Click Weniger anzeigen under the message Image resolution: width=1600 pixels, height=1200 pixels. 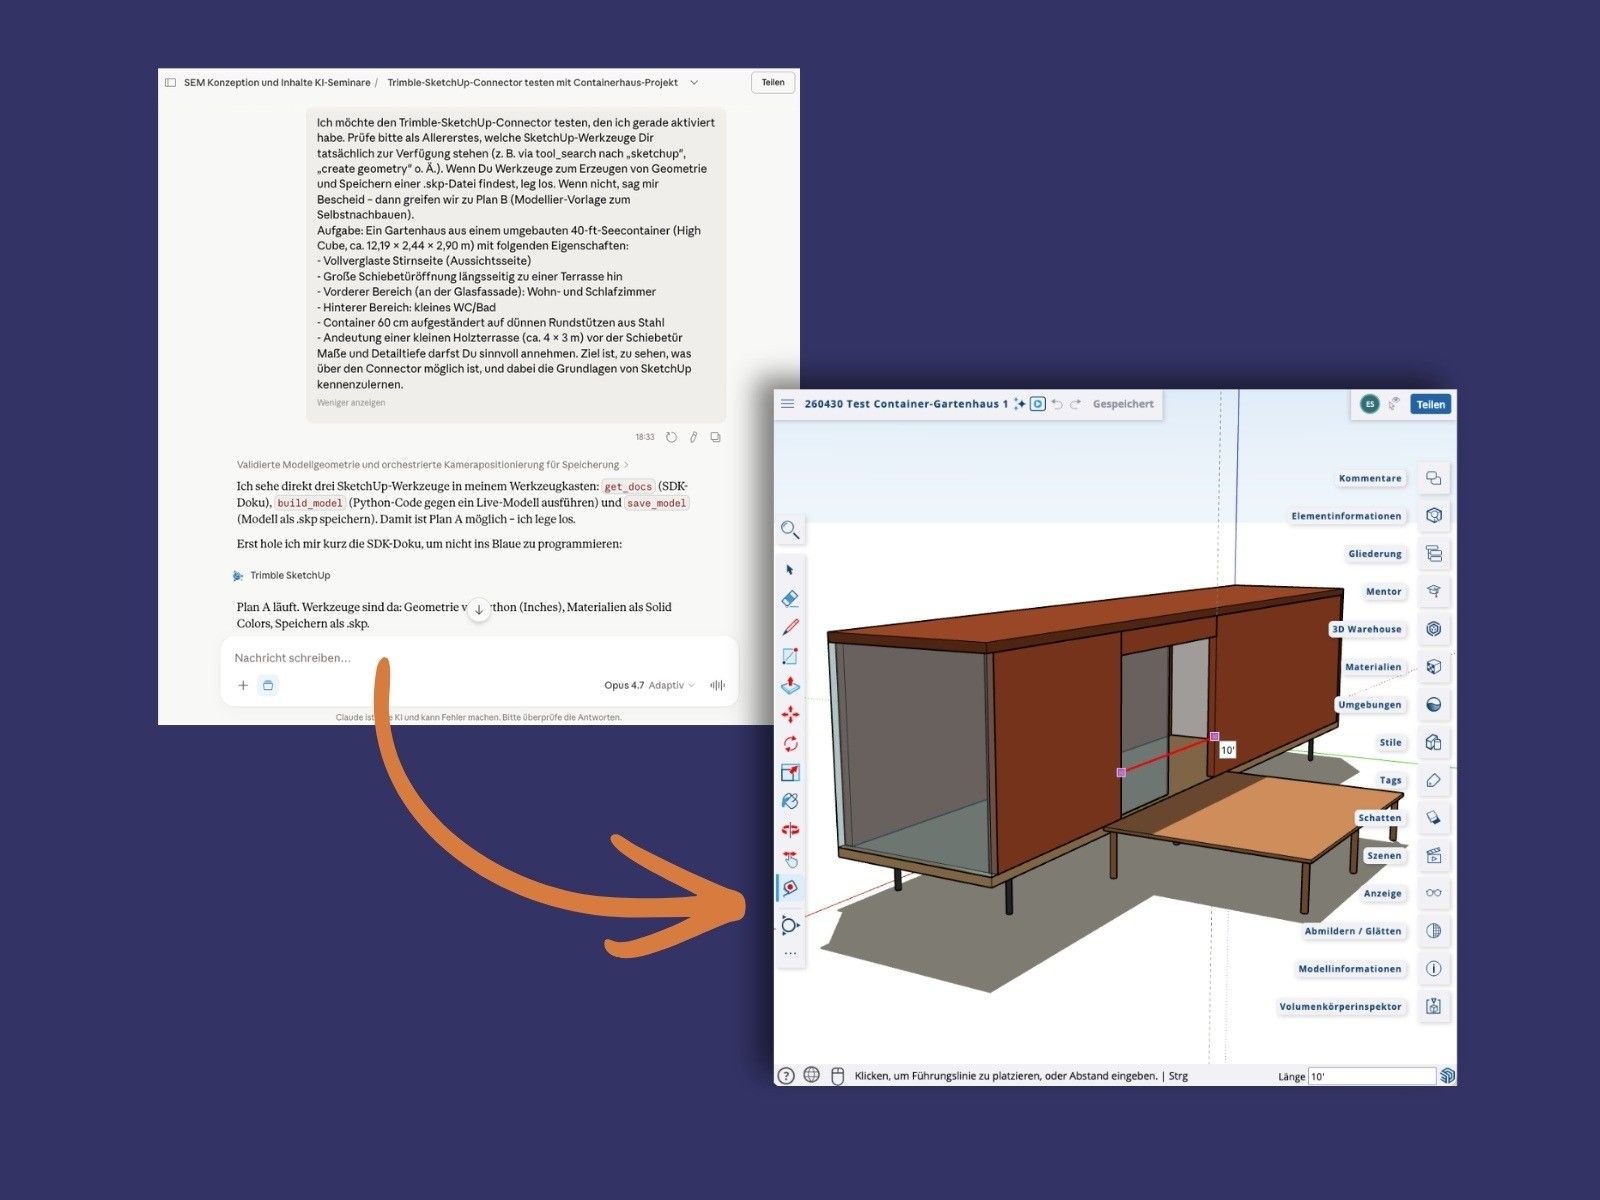pos(351,403)
